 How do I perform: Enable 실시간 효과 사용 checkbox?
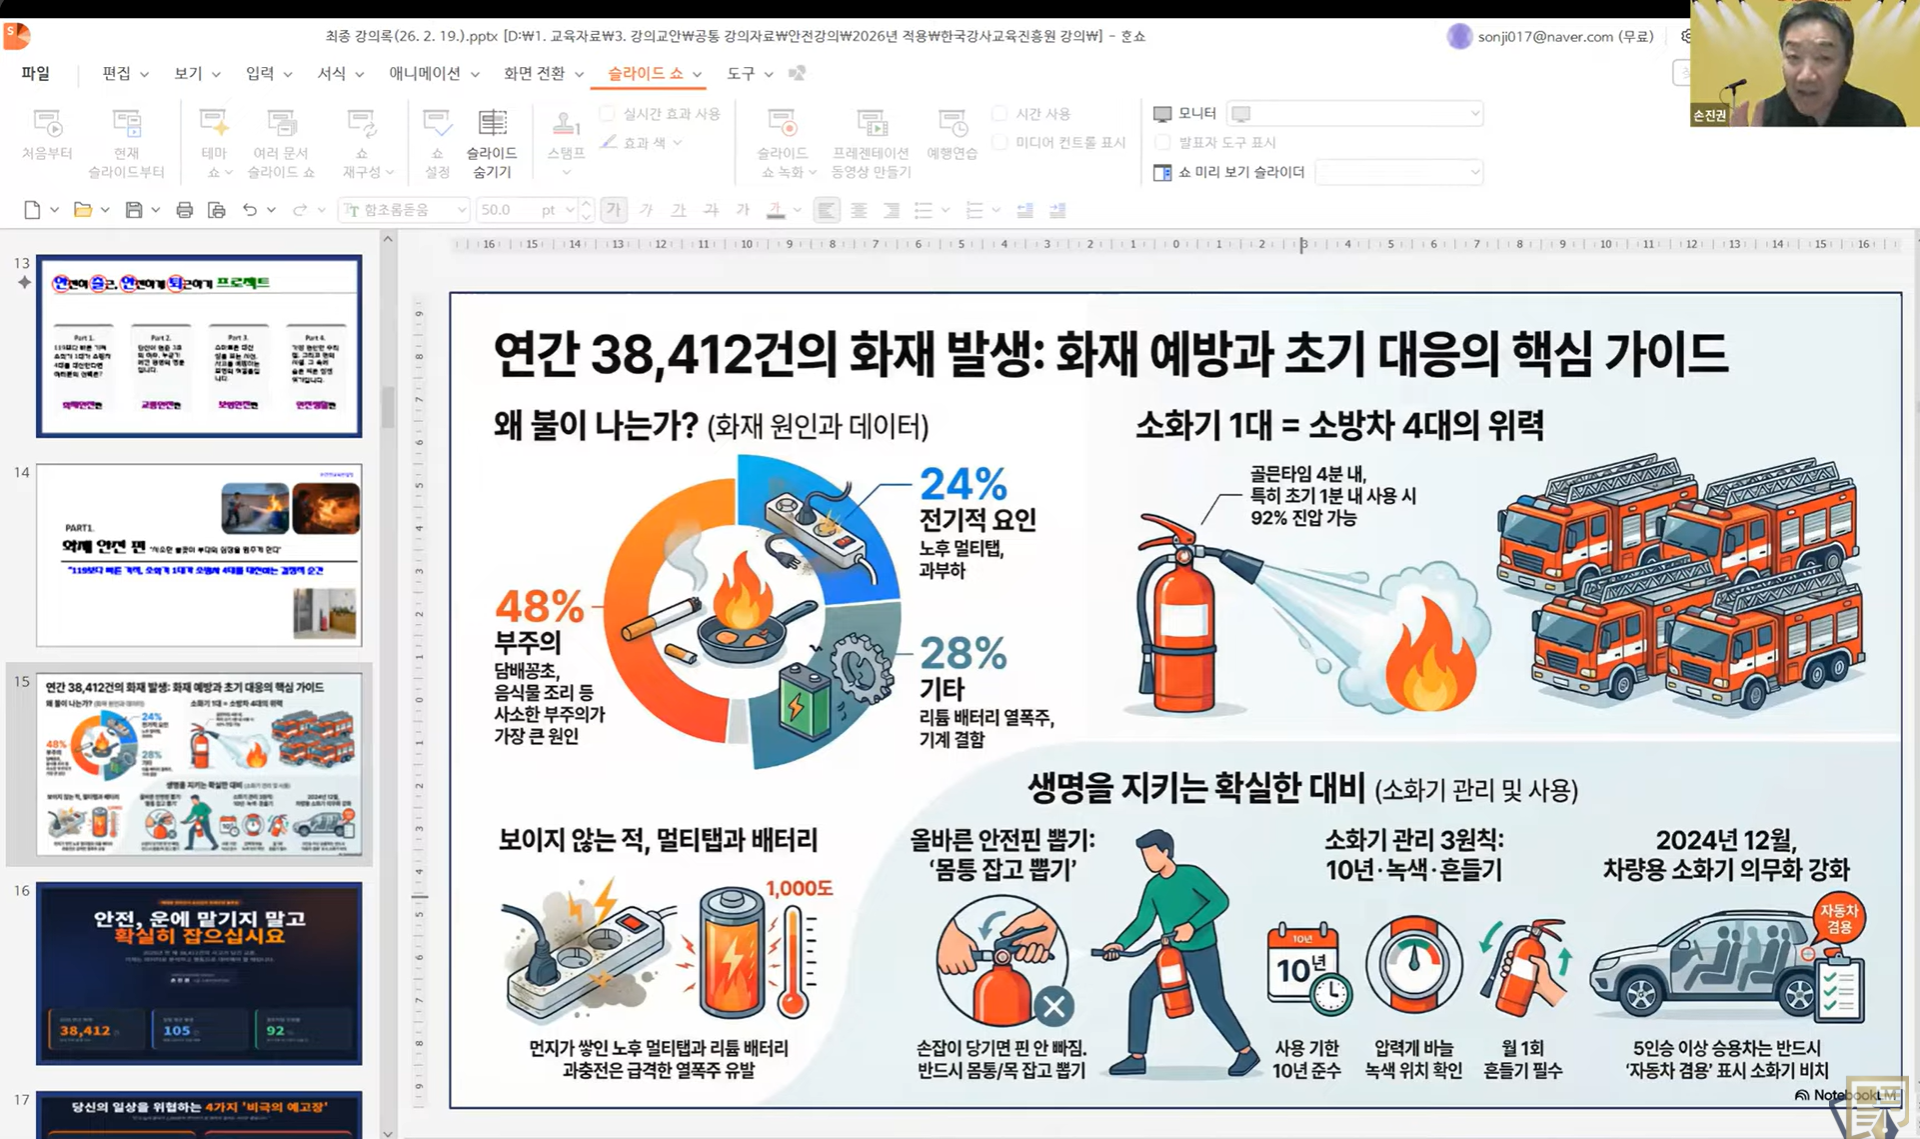[607, 113]
